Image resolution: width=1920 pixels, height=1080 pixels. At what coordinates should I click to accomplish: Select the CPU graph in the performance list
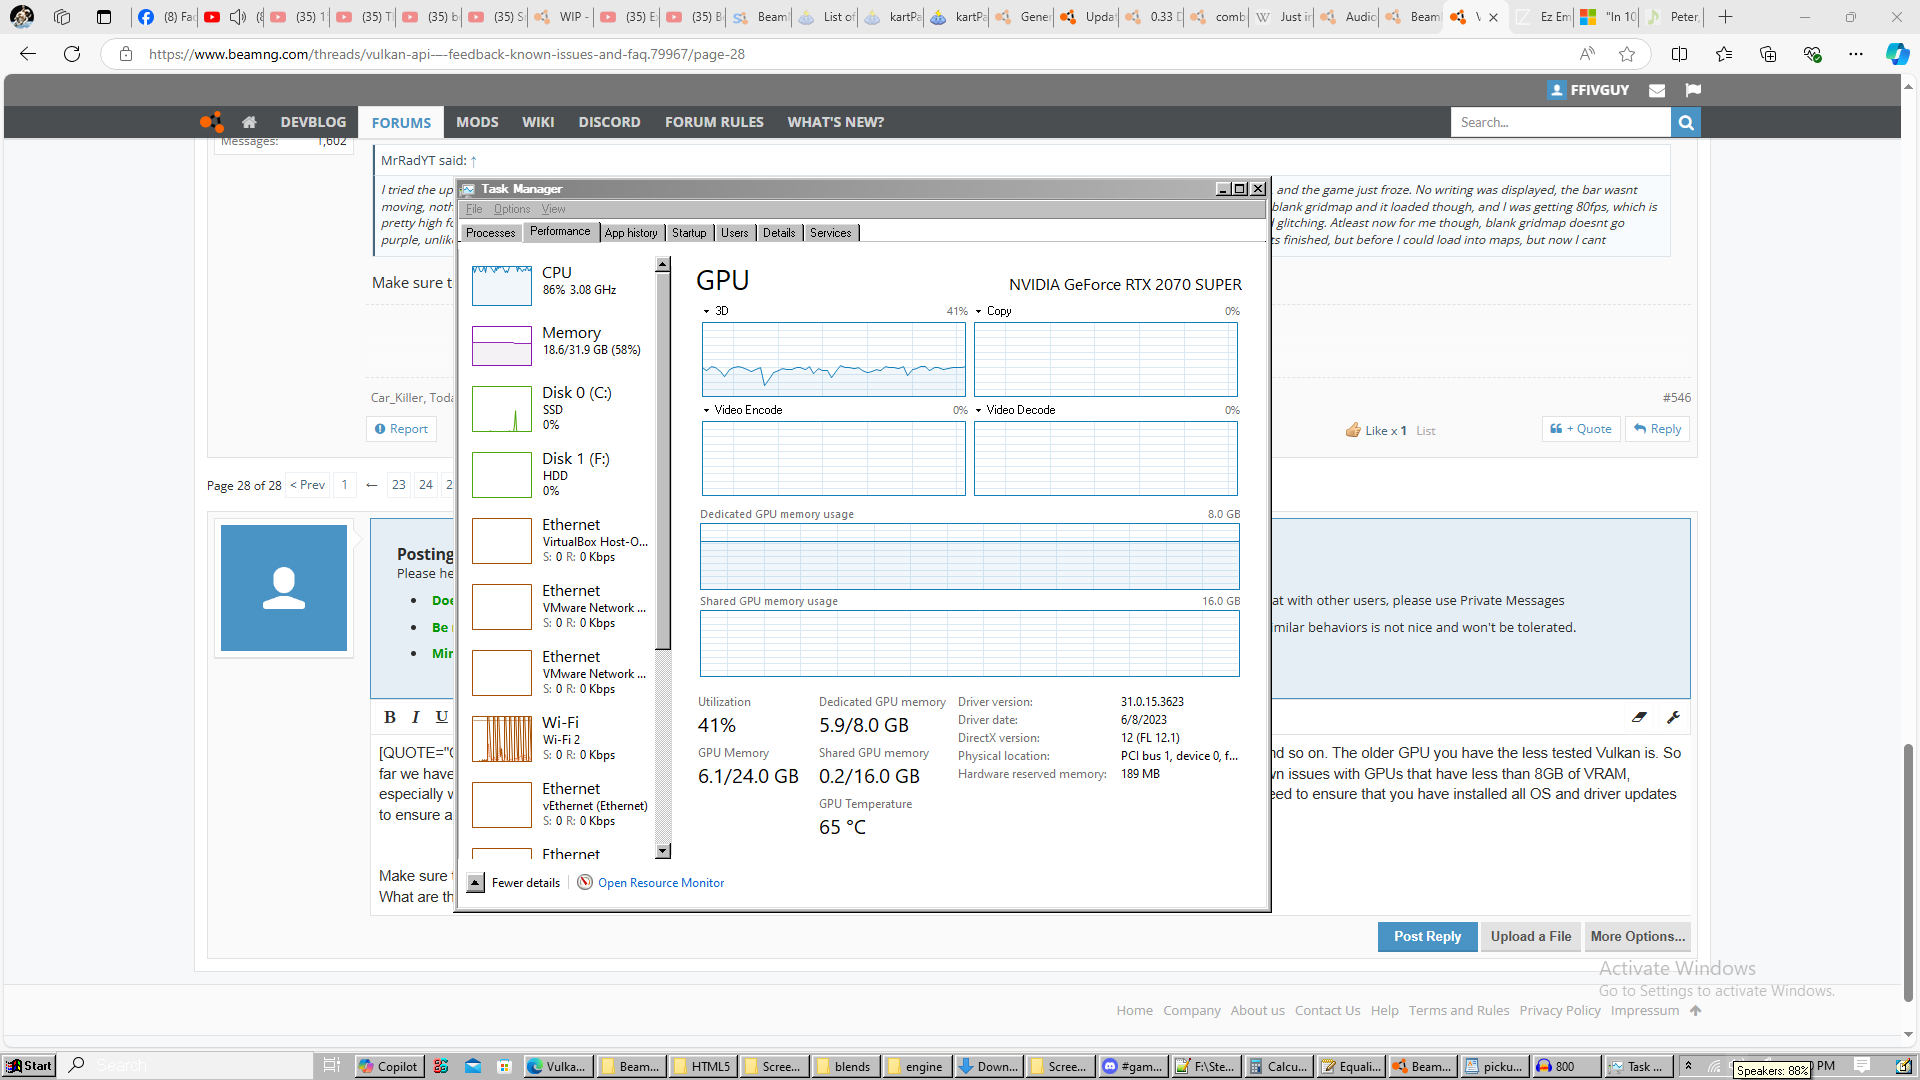[x=501, y=286]
